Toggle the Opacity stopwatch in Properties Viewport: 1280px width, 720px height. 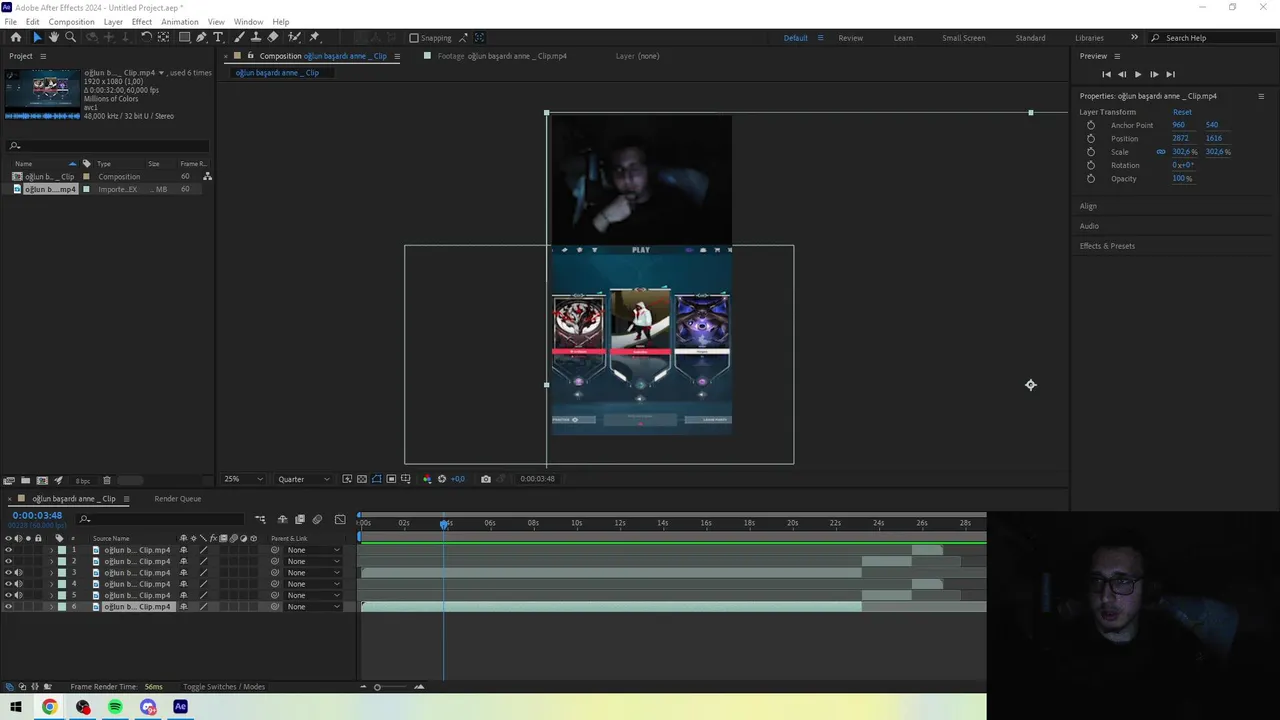pyautogui.click(x=1091, y=179)
